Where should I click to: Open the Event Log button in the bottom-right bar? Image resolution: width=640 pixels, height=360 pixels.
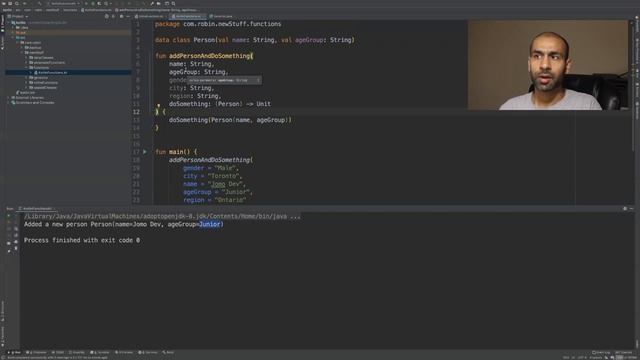(x=601, y=352)
